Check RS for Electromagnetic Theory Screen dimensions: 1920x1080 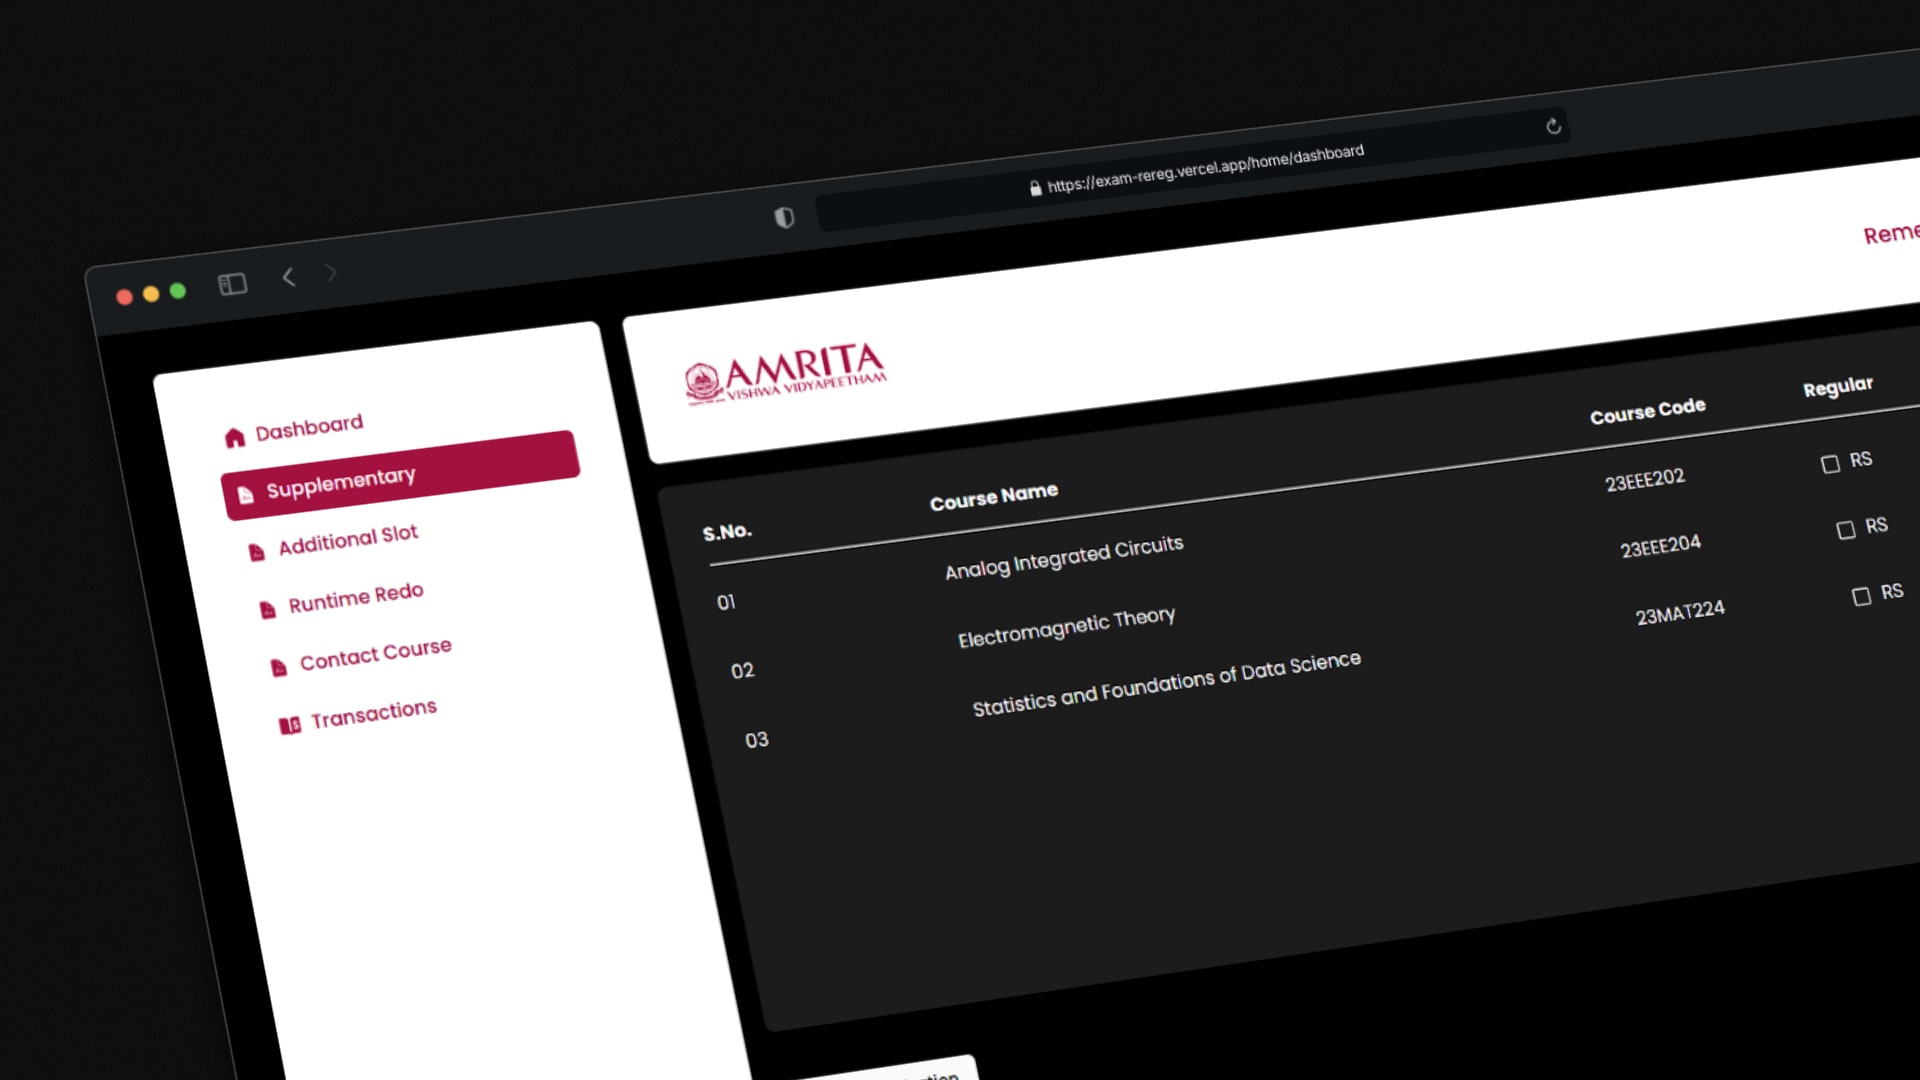pos(1846,530)
